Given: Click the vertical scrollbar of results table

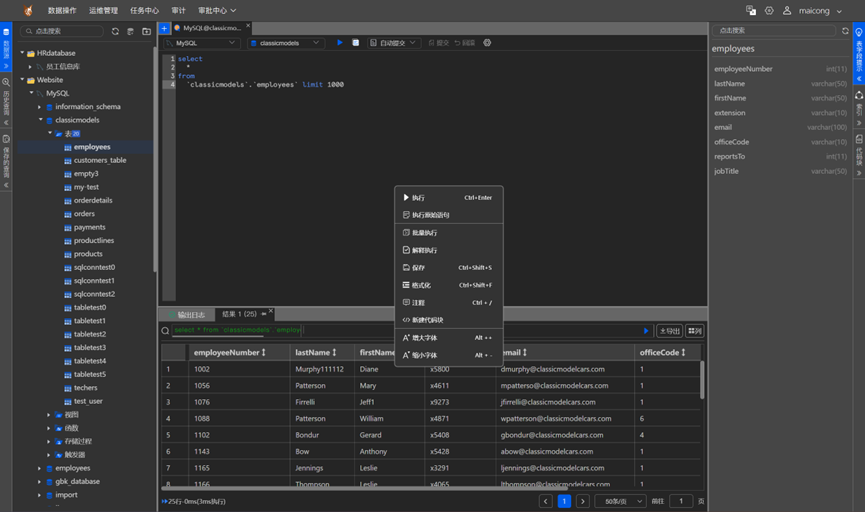Looking at the screenshot, I should tap(702, 380).
